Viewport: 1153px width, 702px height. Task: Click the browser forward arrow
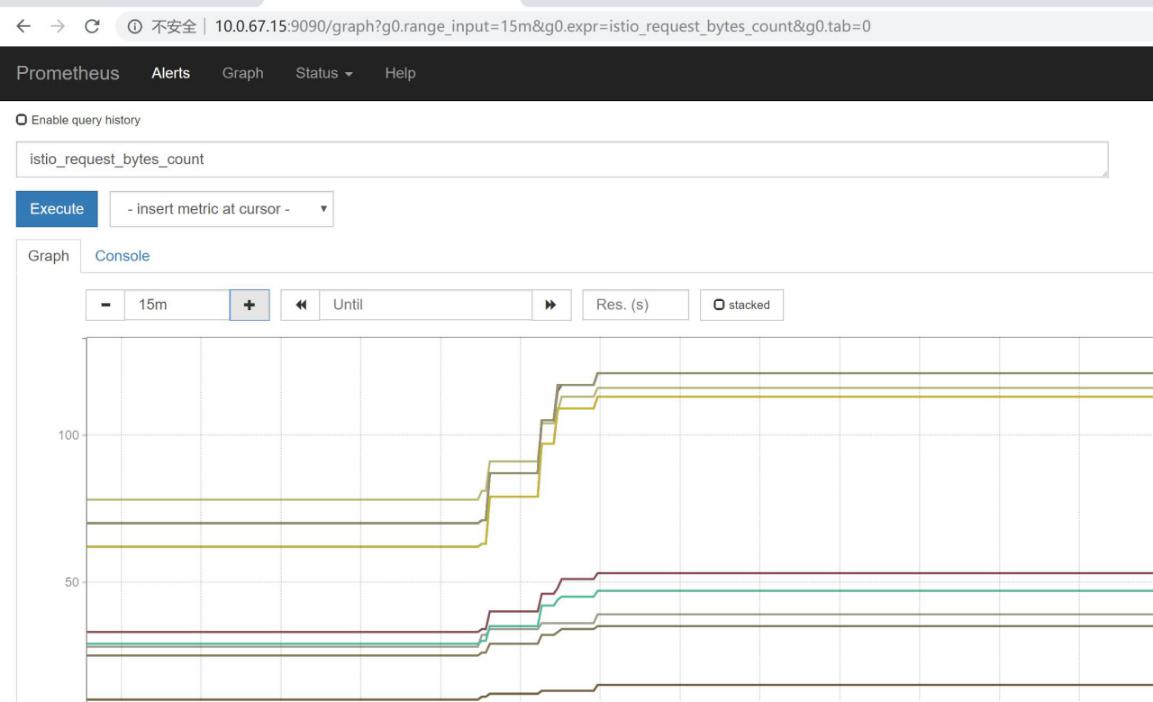57,26
